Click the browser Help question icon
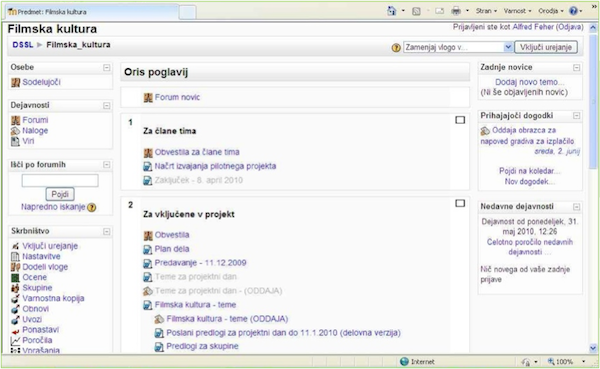The width and height of the screenshot is (600, 369). click(573, 11)
